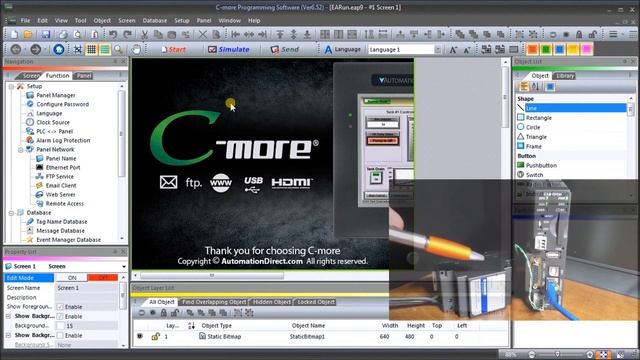The height and width of the screenshot is (360, 640).
Task: Open the Database menu
Action: tap(154, 20)
